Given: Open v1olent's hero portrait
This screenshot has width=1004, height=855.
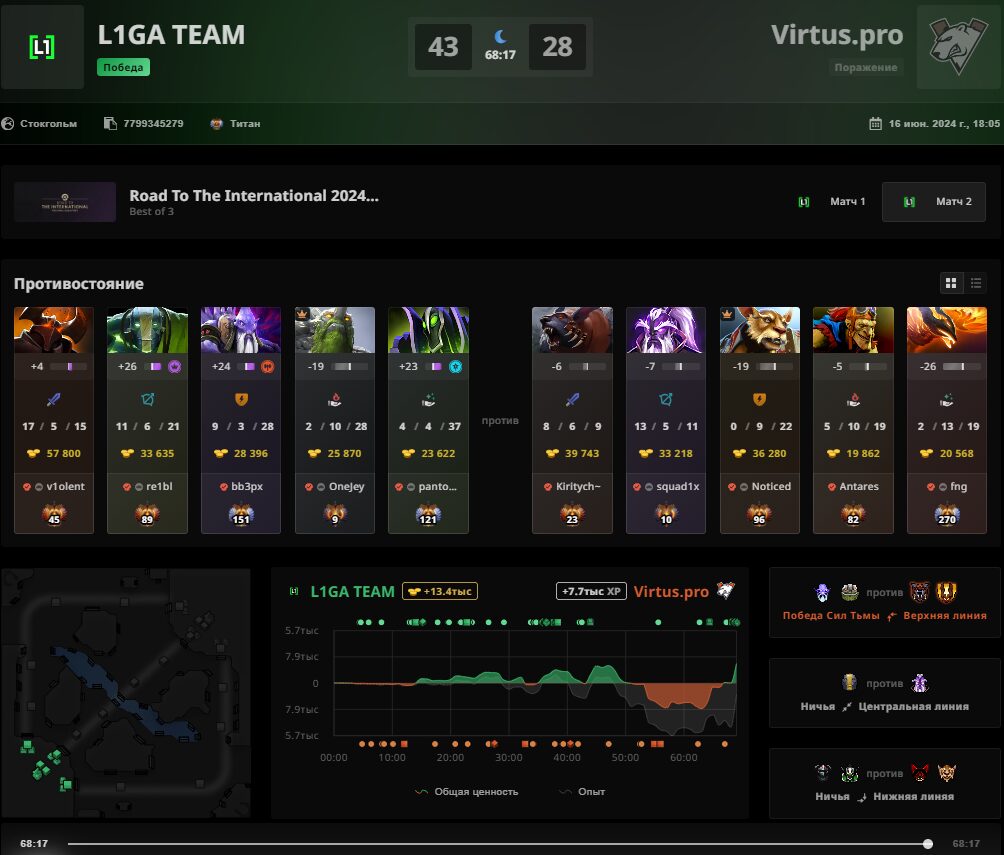Looking at the screenshot, I should tap(54, 330).
